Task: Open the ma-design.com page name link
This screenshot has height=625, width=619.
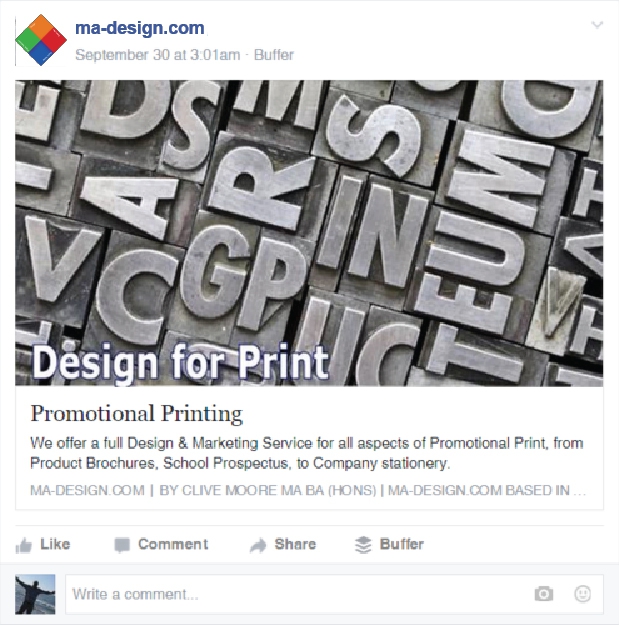Action: point(139,28)
